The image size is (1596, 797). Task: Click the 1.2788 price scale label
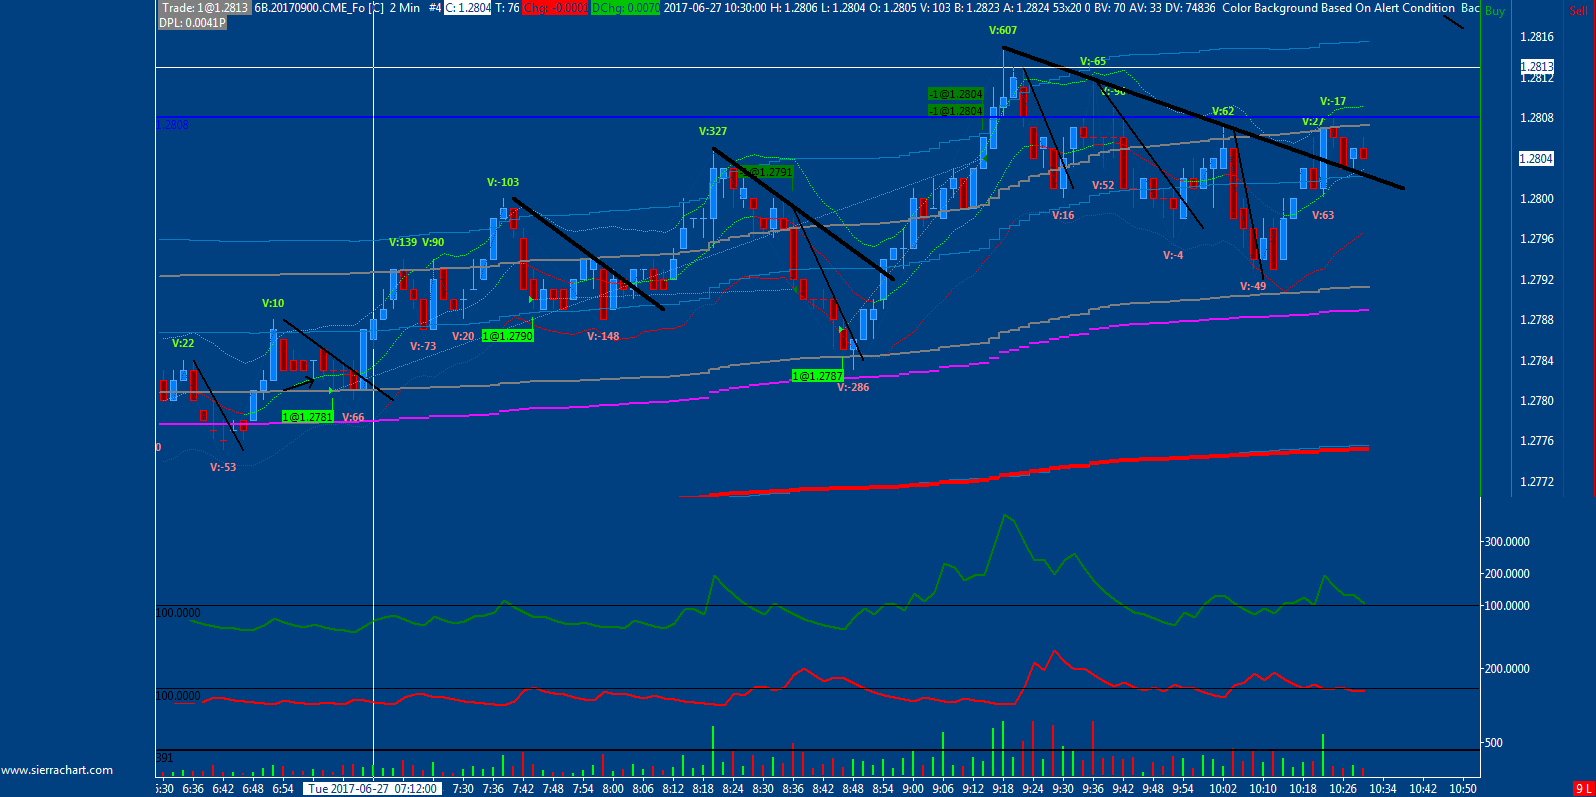tap(1537, 319)
